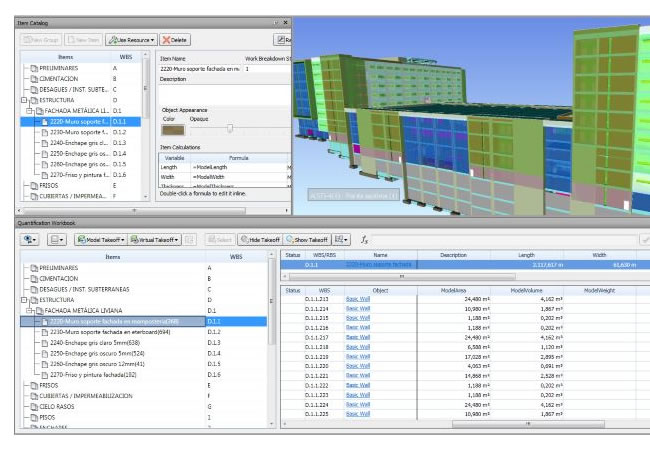This screenshot has width=650, height=450.
Task: Click Delete in the Item Catalog toolbar
Action: [x=175, y=40]
